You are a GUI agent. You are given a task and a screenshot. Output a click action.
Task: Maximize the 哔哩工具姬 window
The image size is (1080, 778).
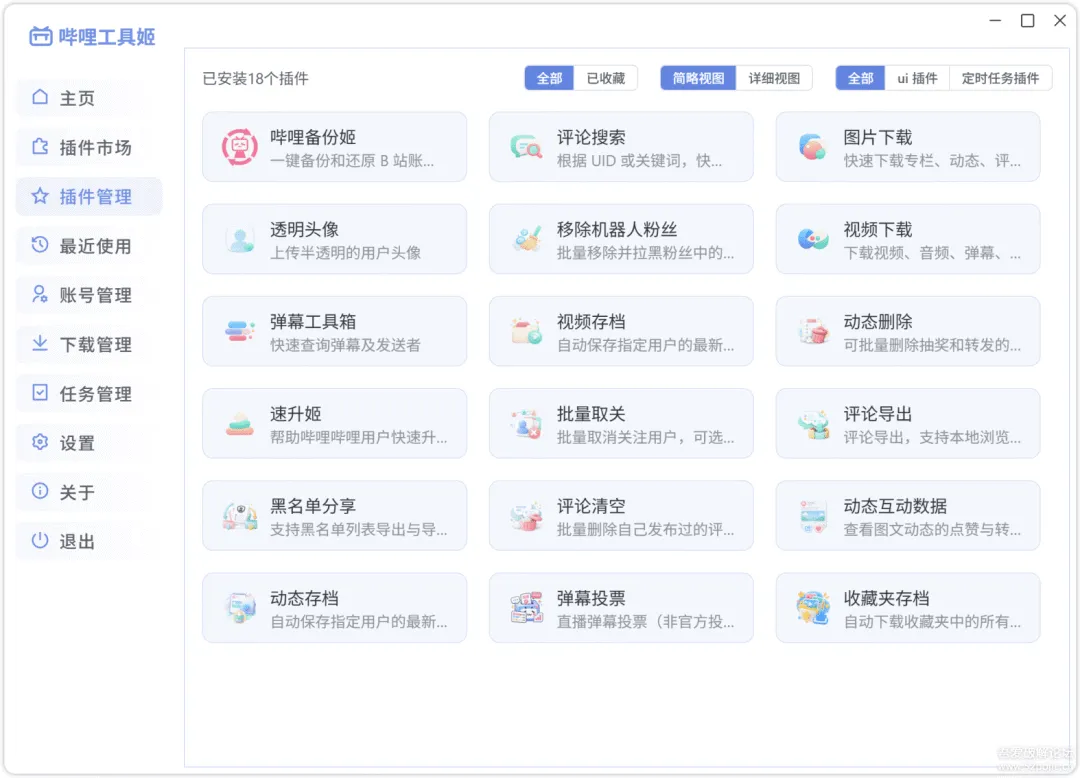[x=1027, y=21]
